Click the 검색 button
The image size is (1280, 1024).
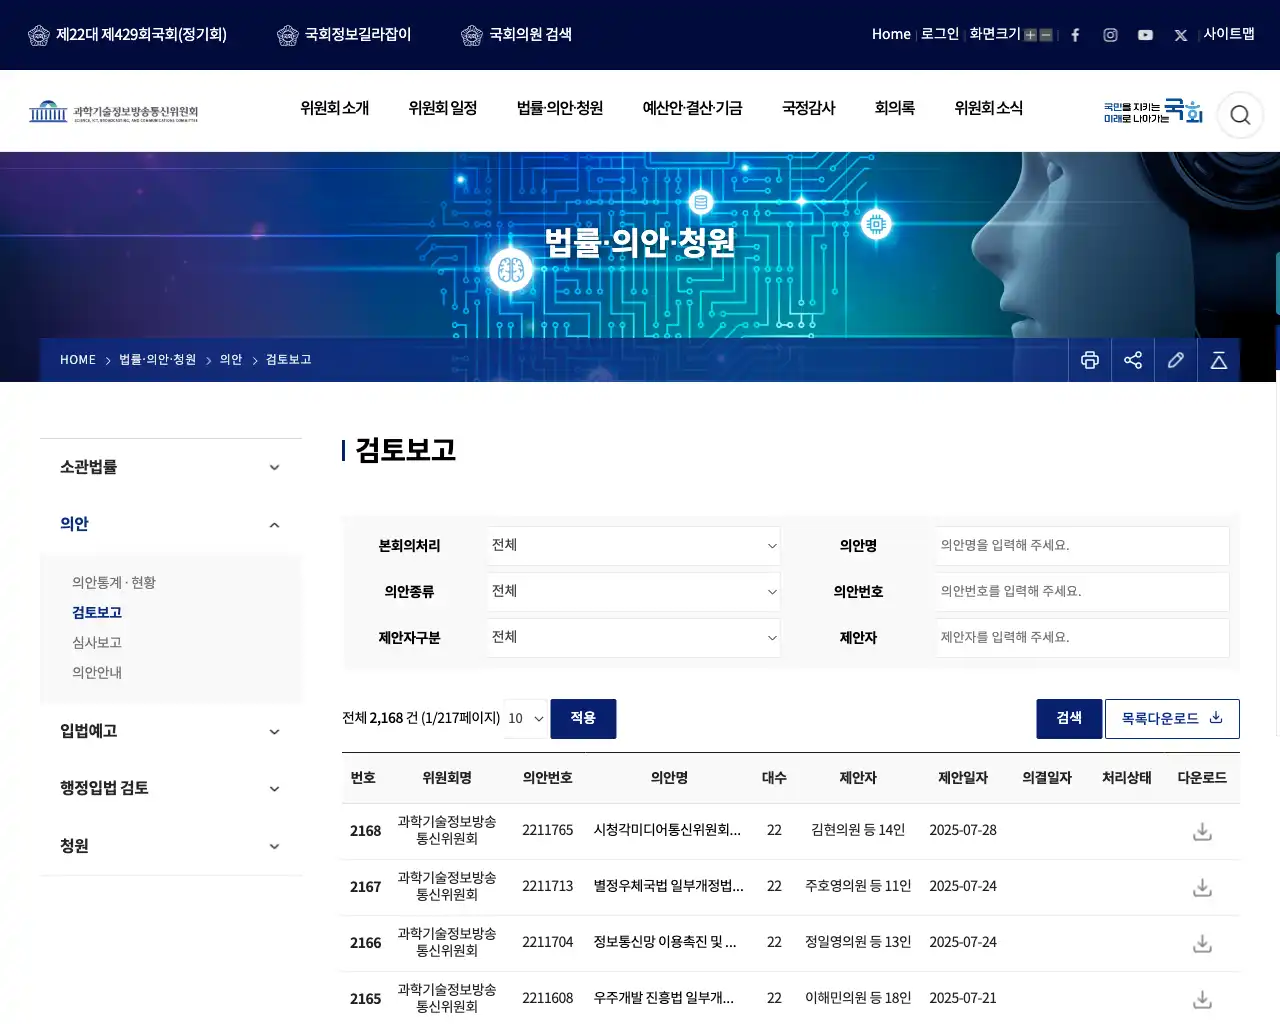tap(1069, 719)
